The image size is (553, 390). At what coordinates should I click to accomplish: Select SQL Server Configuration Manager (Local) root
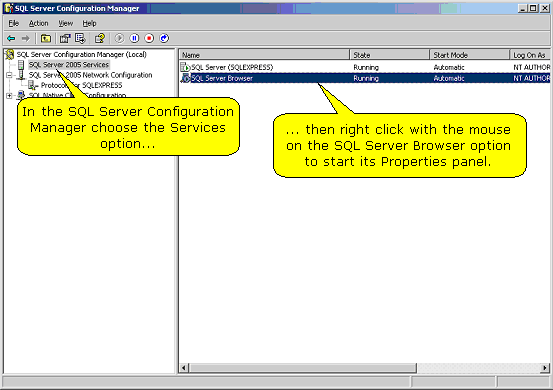81,54
